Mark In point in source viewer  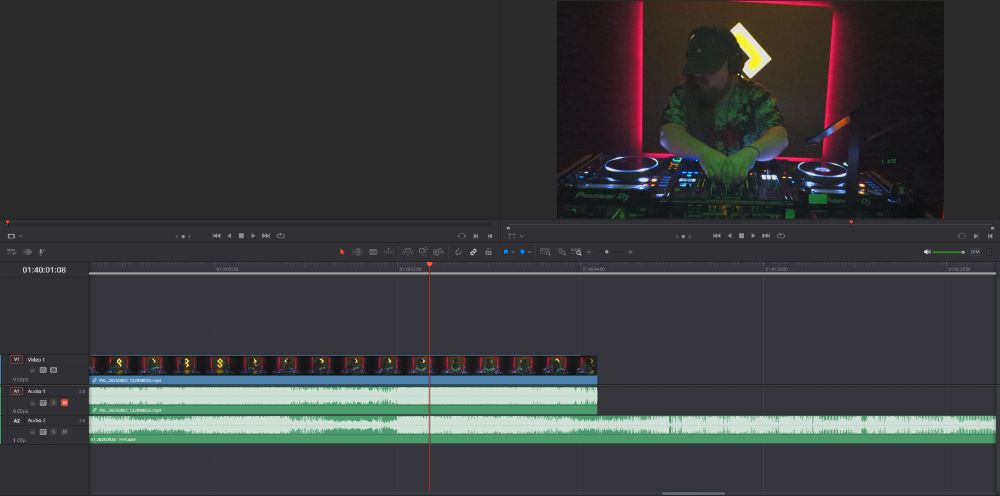[x=476, y=236]
